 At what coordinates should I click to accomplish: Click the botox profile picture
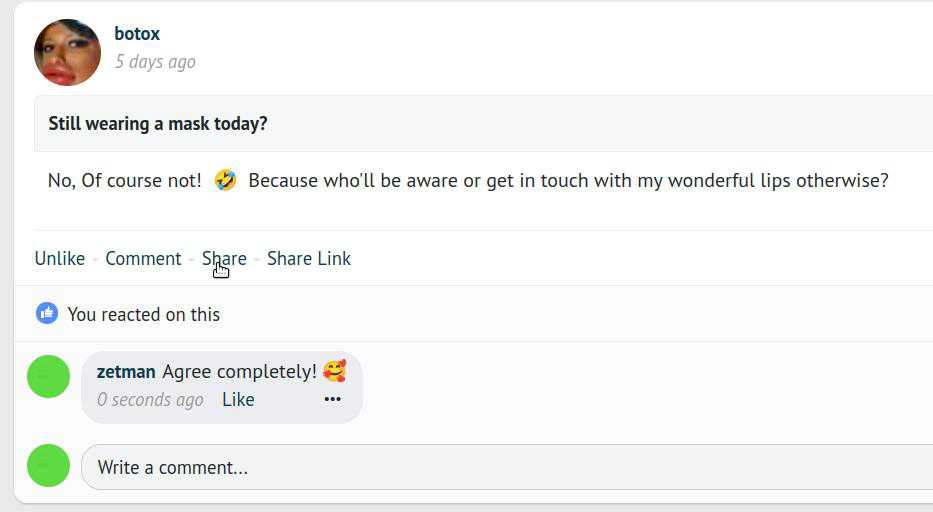click(x=67, y=52)
